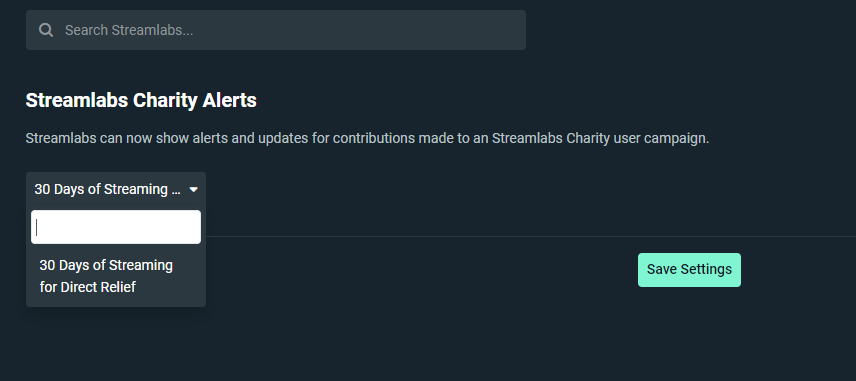The image size is (856, 381).
Task: Focus the Search Streamlabs field
Action: (276, 30)
